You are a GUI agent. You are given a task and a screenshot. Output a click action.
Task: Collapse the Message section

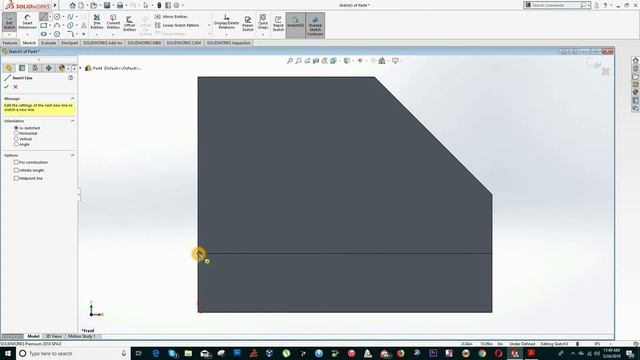click(73, 98)
